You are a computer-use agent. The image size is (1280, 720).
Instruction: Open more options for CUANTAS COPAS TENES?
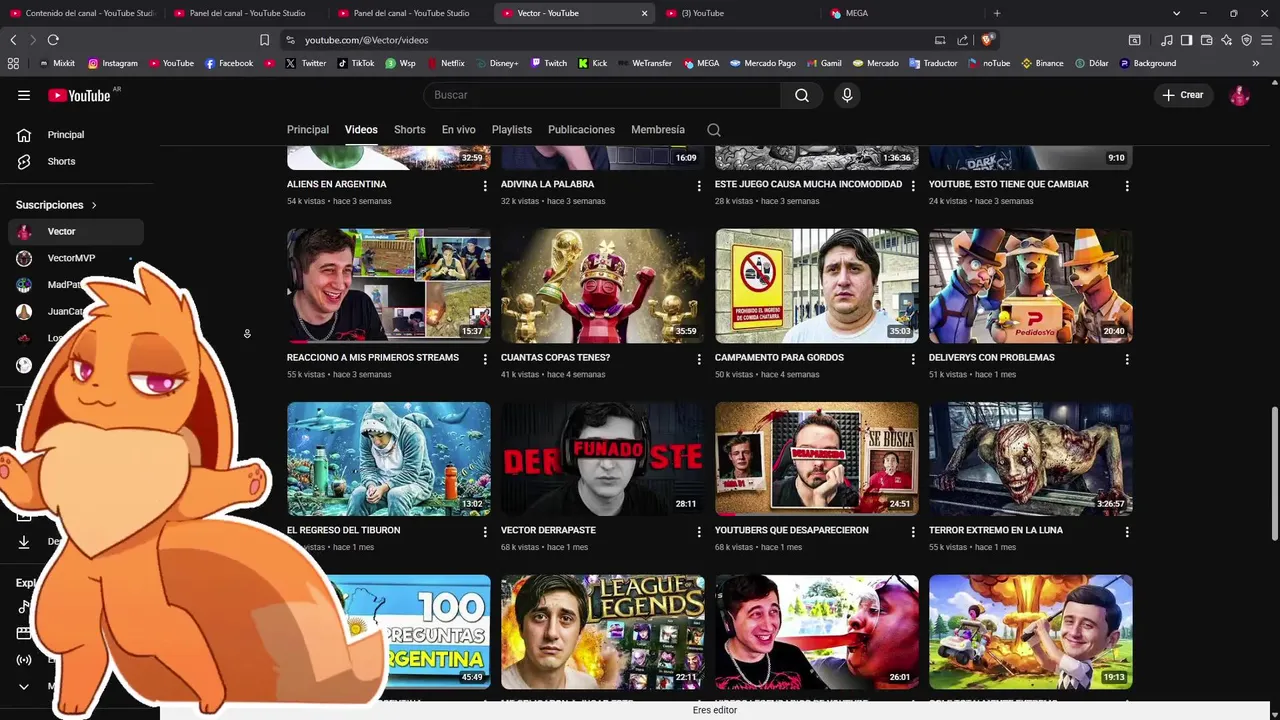(x=699, y=359)
